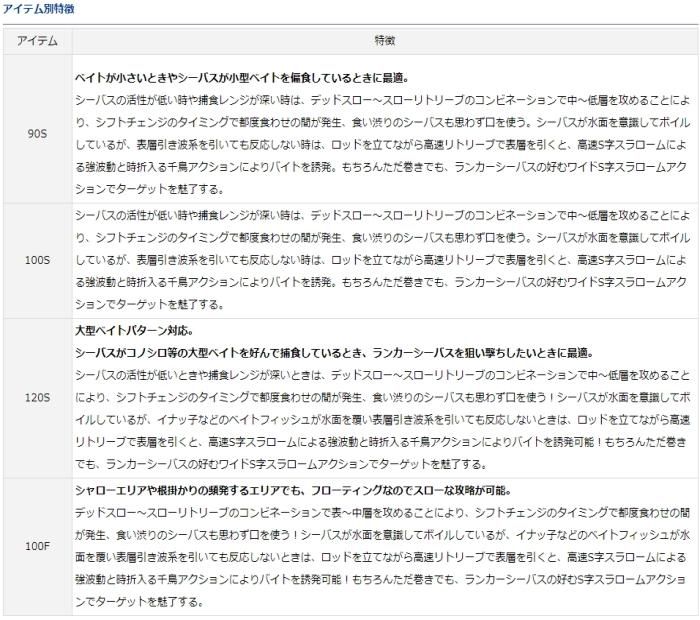Click the アイテム column header

[x=37, y=41]
